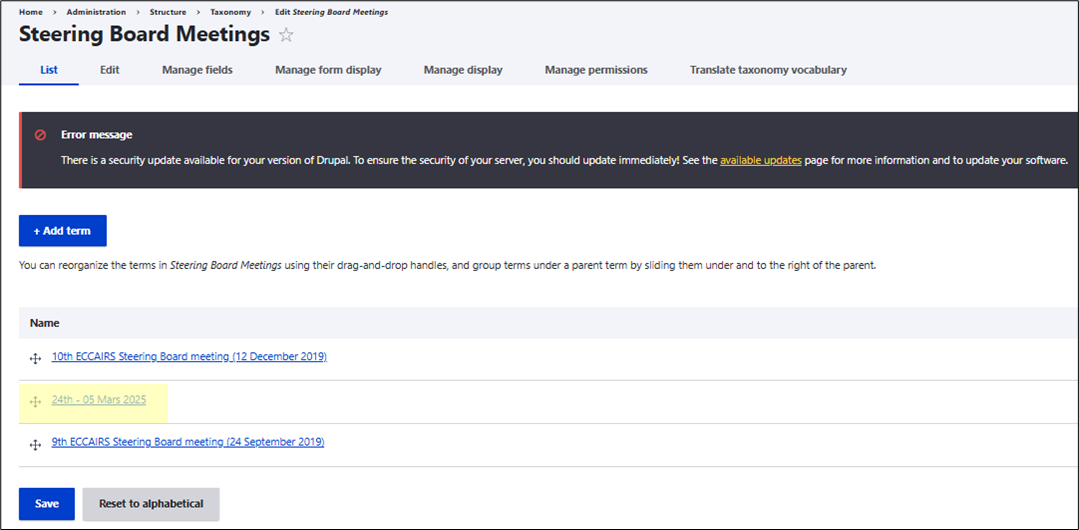Select the Manage display tab
This screenshot has width=1079, height=530.
[x=463, y=70]
